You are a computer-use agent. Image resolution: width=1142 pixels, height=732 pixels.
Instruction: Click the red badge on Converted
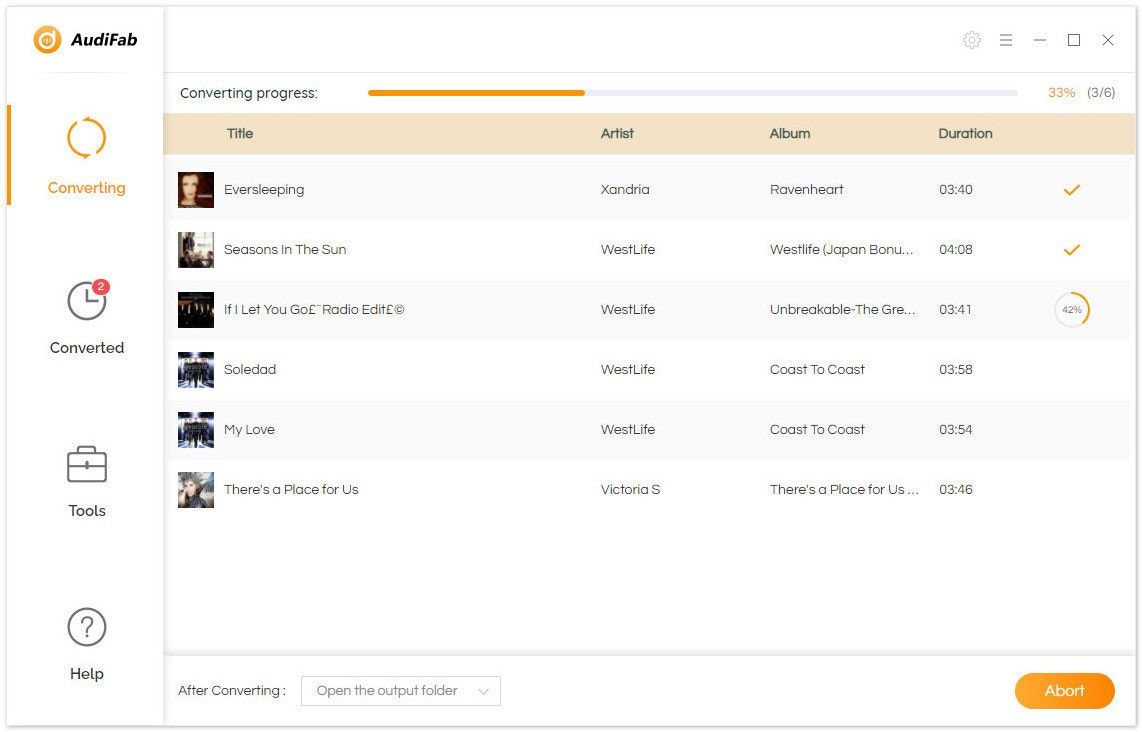(101, 287)
